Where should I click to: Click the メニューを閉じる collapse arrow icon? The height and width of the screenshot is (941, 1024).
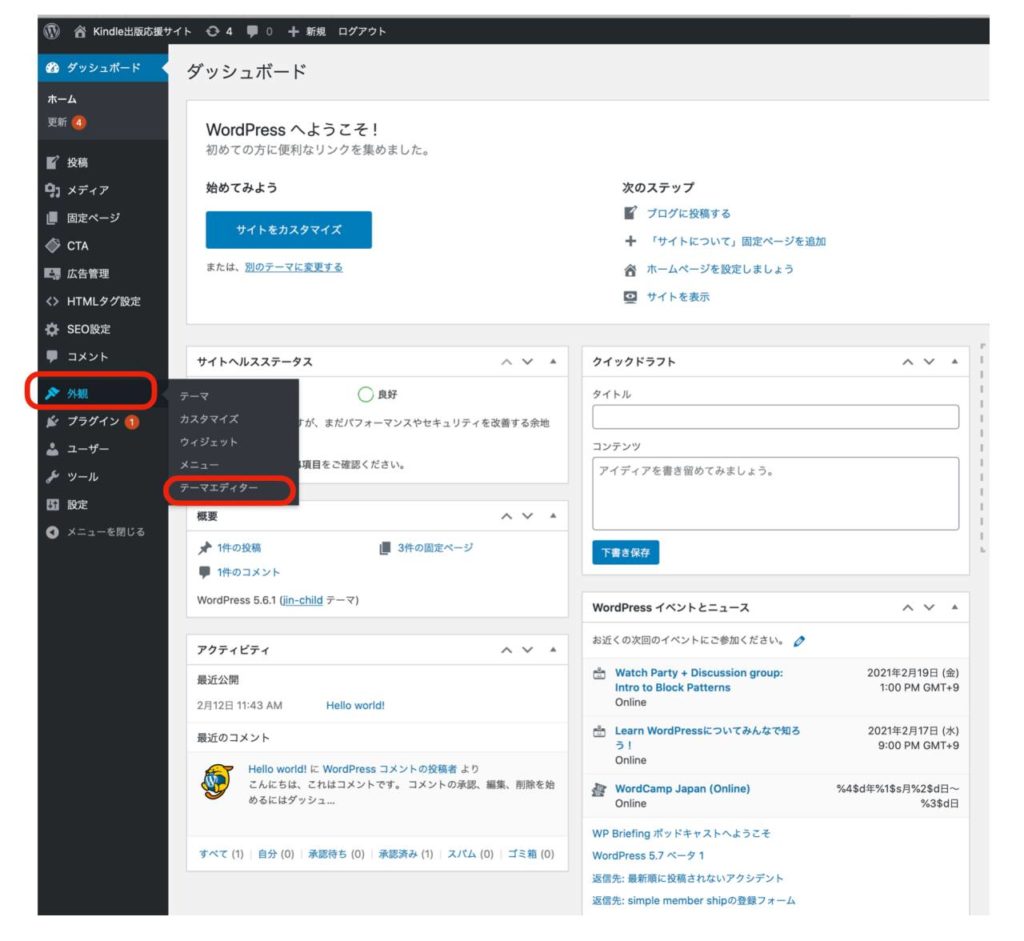pyautogui.click(x=52, y=532)
